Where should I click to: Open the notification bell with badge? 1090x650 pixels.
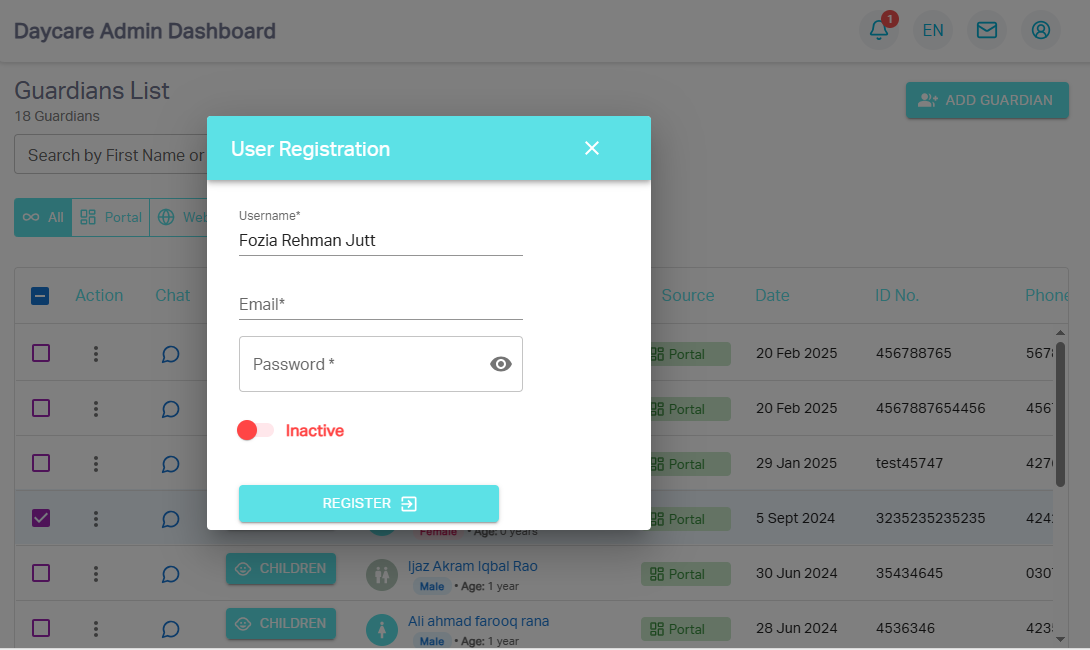(879, 30)
